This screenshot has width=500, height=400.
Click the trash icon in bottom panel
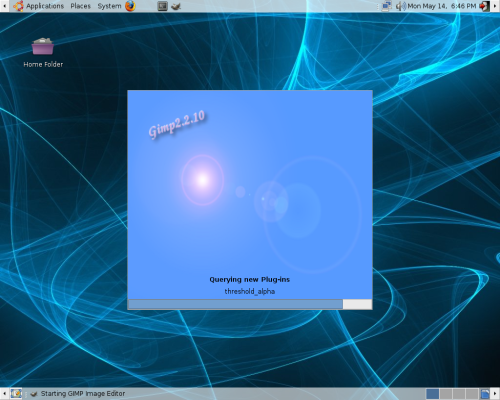(485, 394)
